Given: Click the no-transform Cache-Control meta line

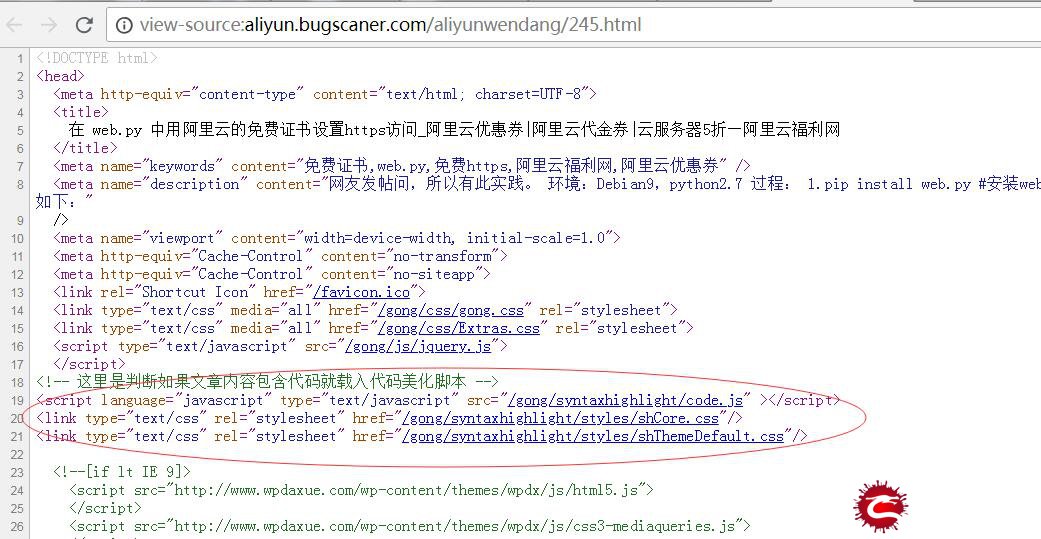Looking at the screenshot, I should click(280, 256).
